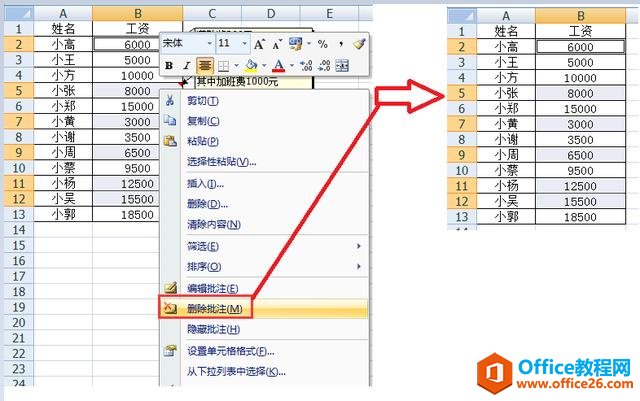Viewport: 640px width, 401px height.
Task: Apply the percent style button
Action: (322, 44)
